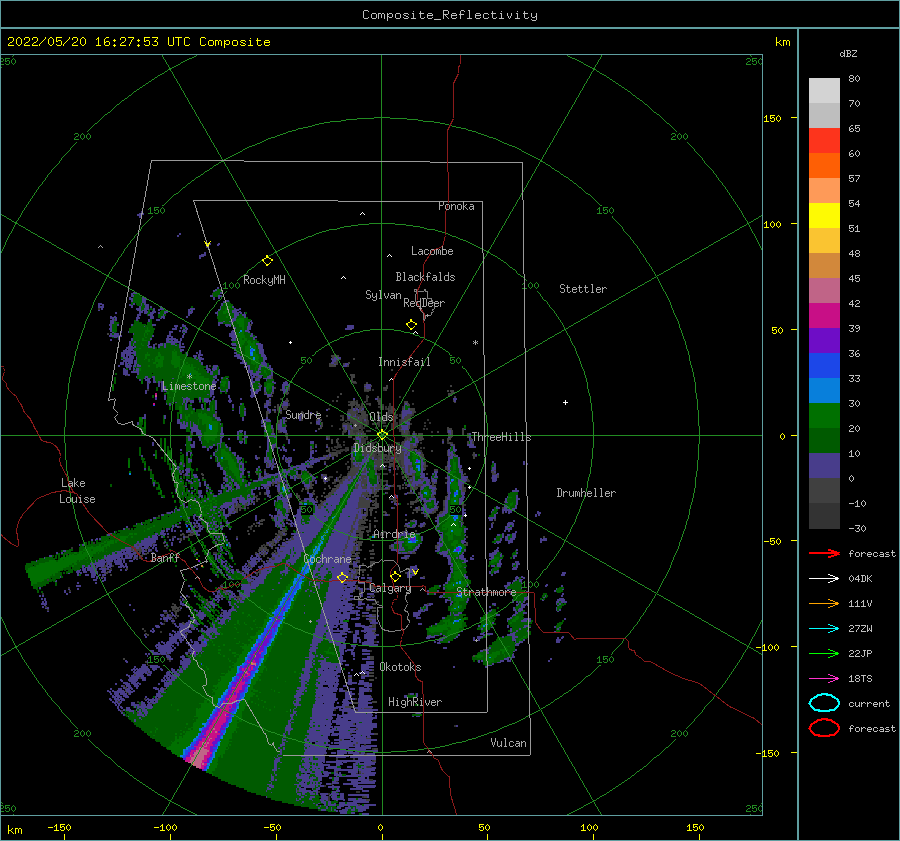Click the Ponoka city label

click(x=456, y=206)
